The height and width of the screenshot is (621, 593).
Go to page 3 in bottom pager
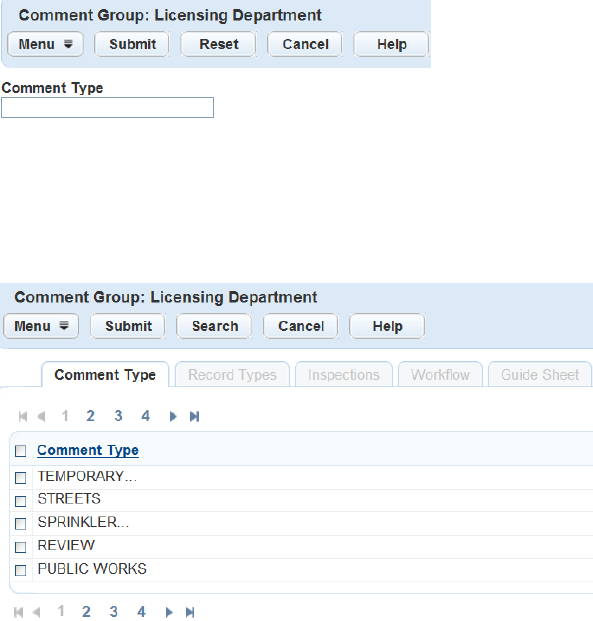(x=114, y=611)
